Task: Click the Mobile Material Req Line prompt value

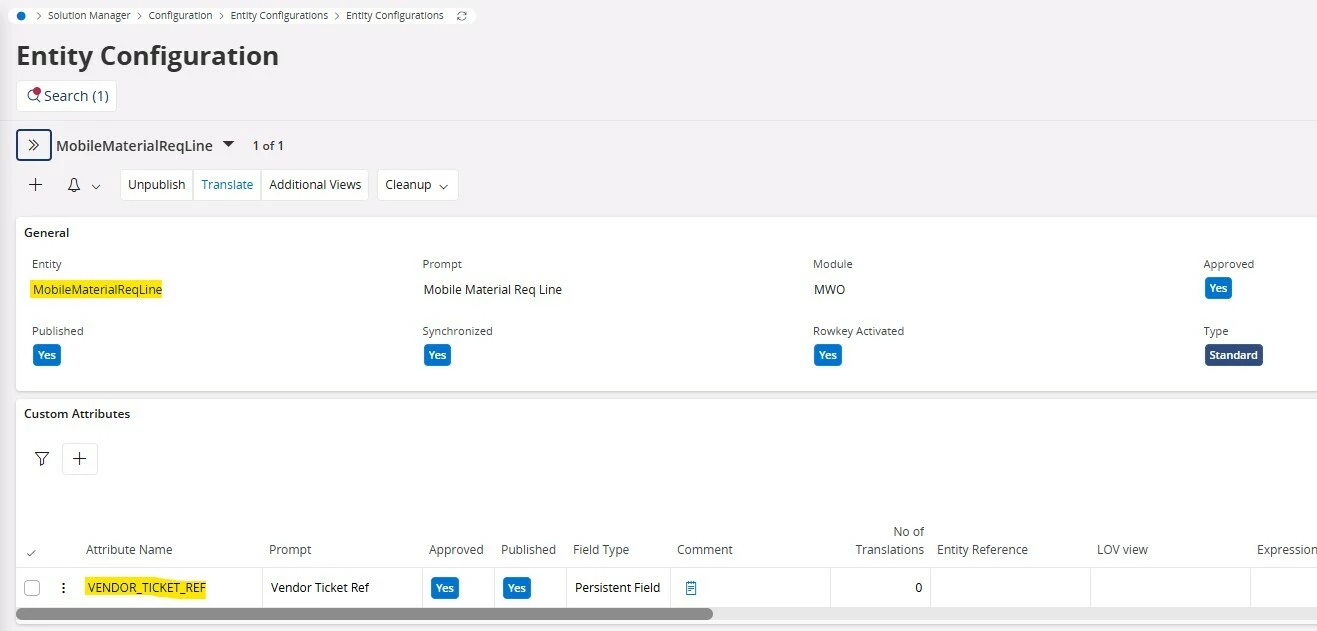Action: tap(493, 290)
